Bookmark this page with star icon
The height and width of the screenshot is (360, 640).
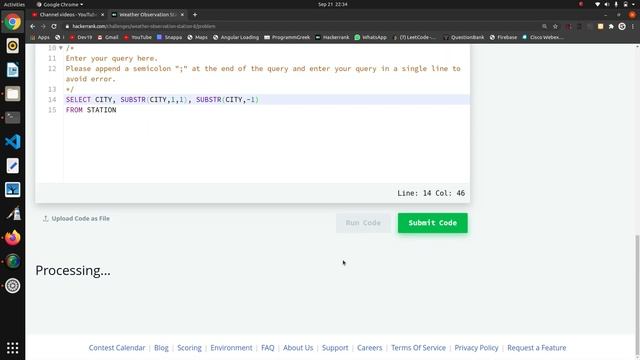pos(555,26)
